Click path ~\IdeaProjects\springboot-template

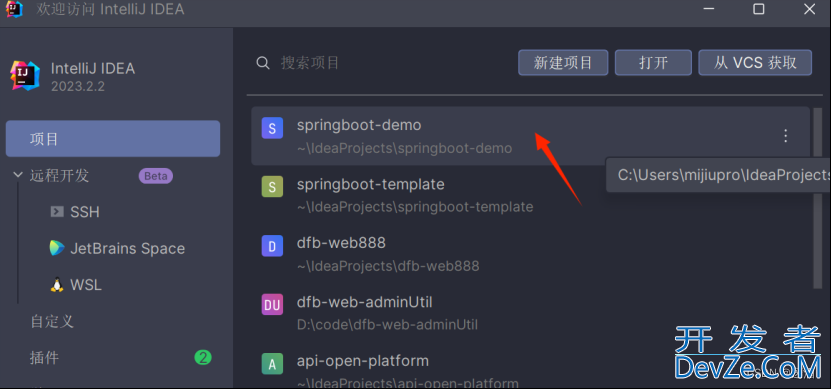[415, 207]
